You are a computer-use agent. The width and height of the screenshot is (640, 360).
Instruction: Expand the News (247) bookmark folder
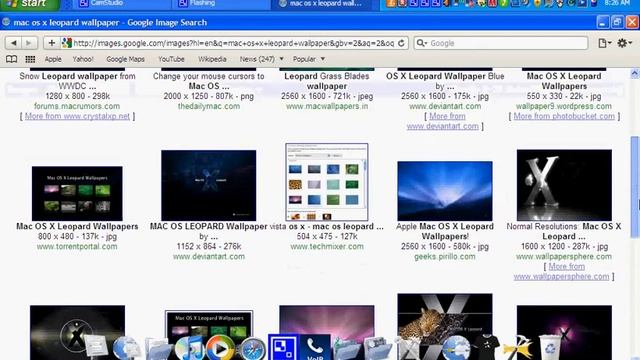tap(261, 59)
